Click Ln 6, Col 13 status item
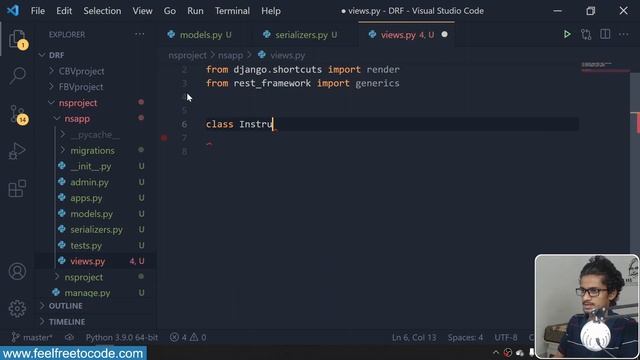640x360 pixels. pos(414,338)
